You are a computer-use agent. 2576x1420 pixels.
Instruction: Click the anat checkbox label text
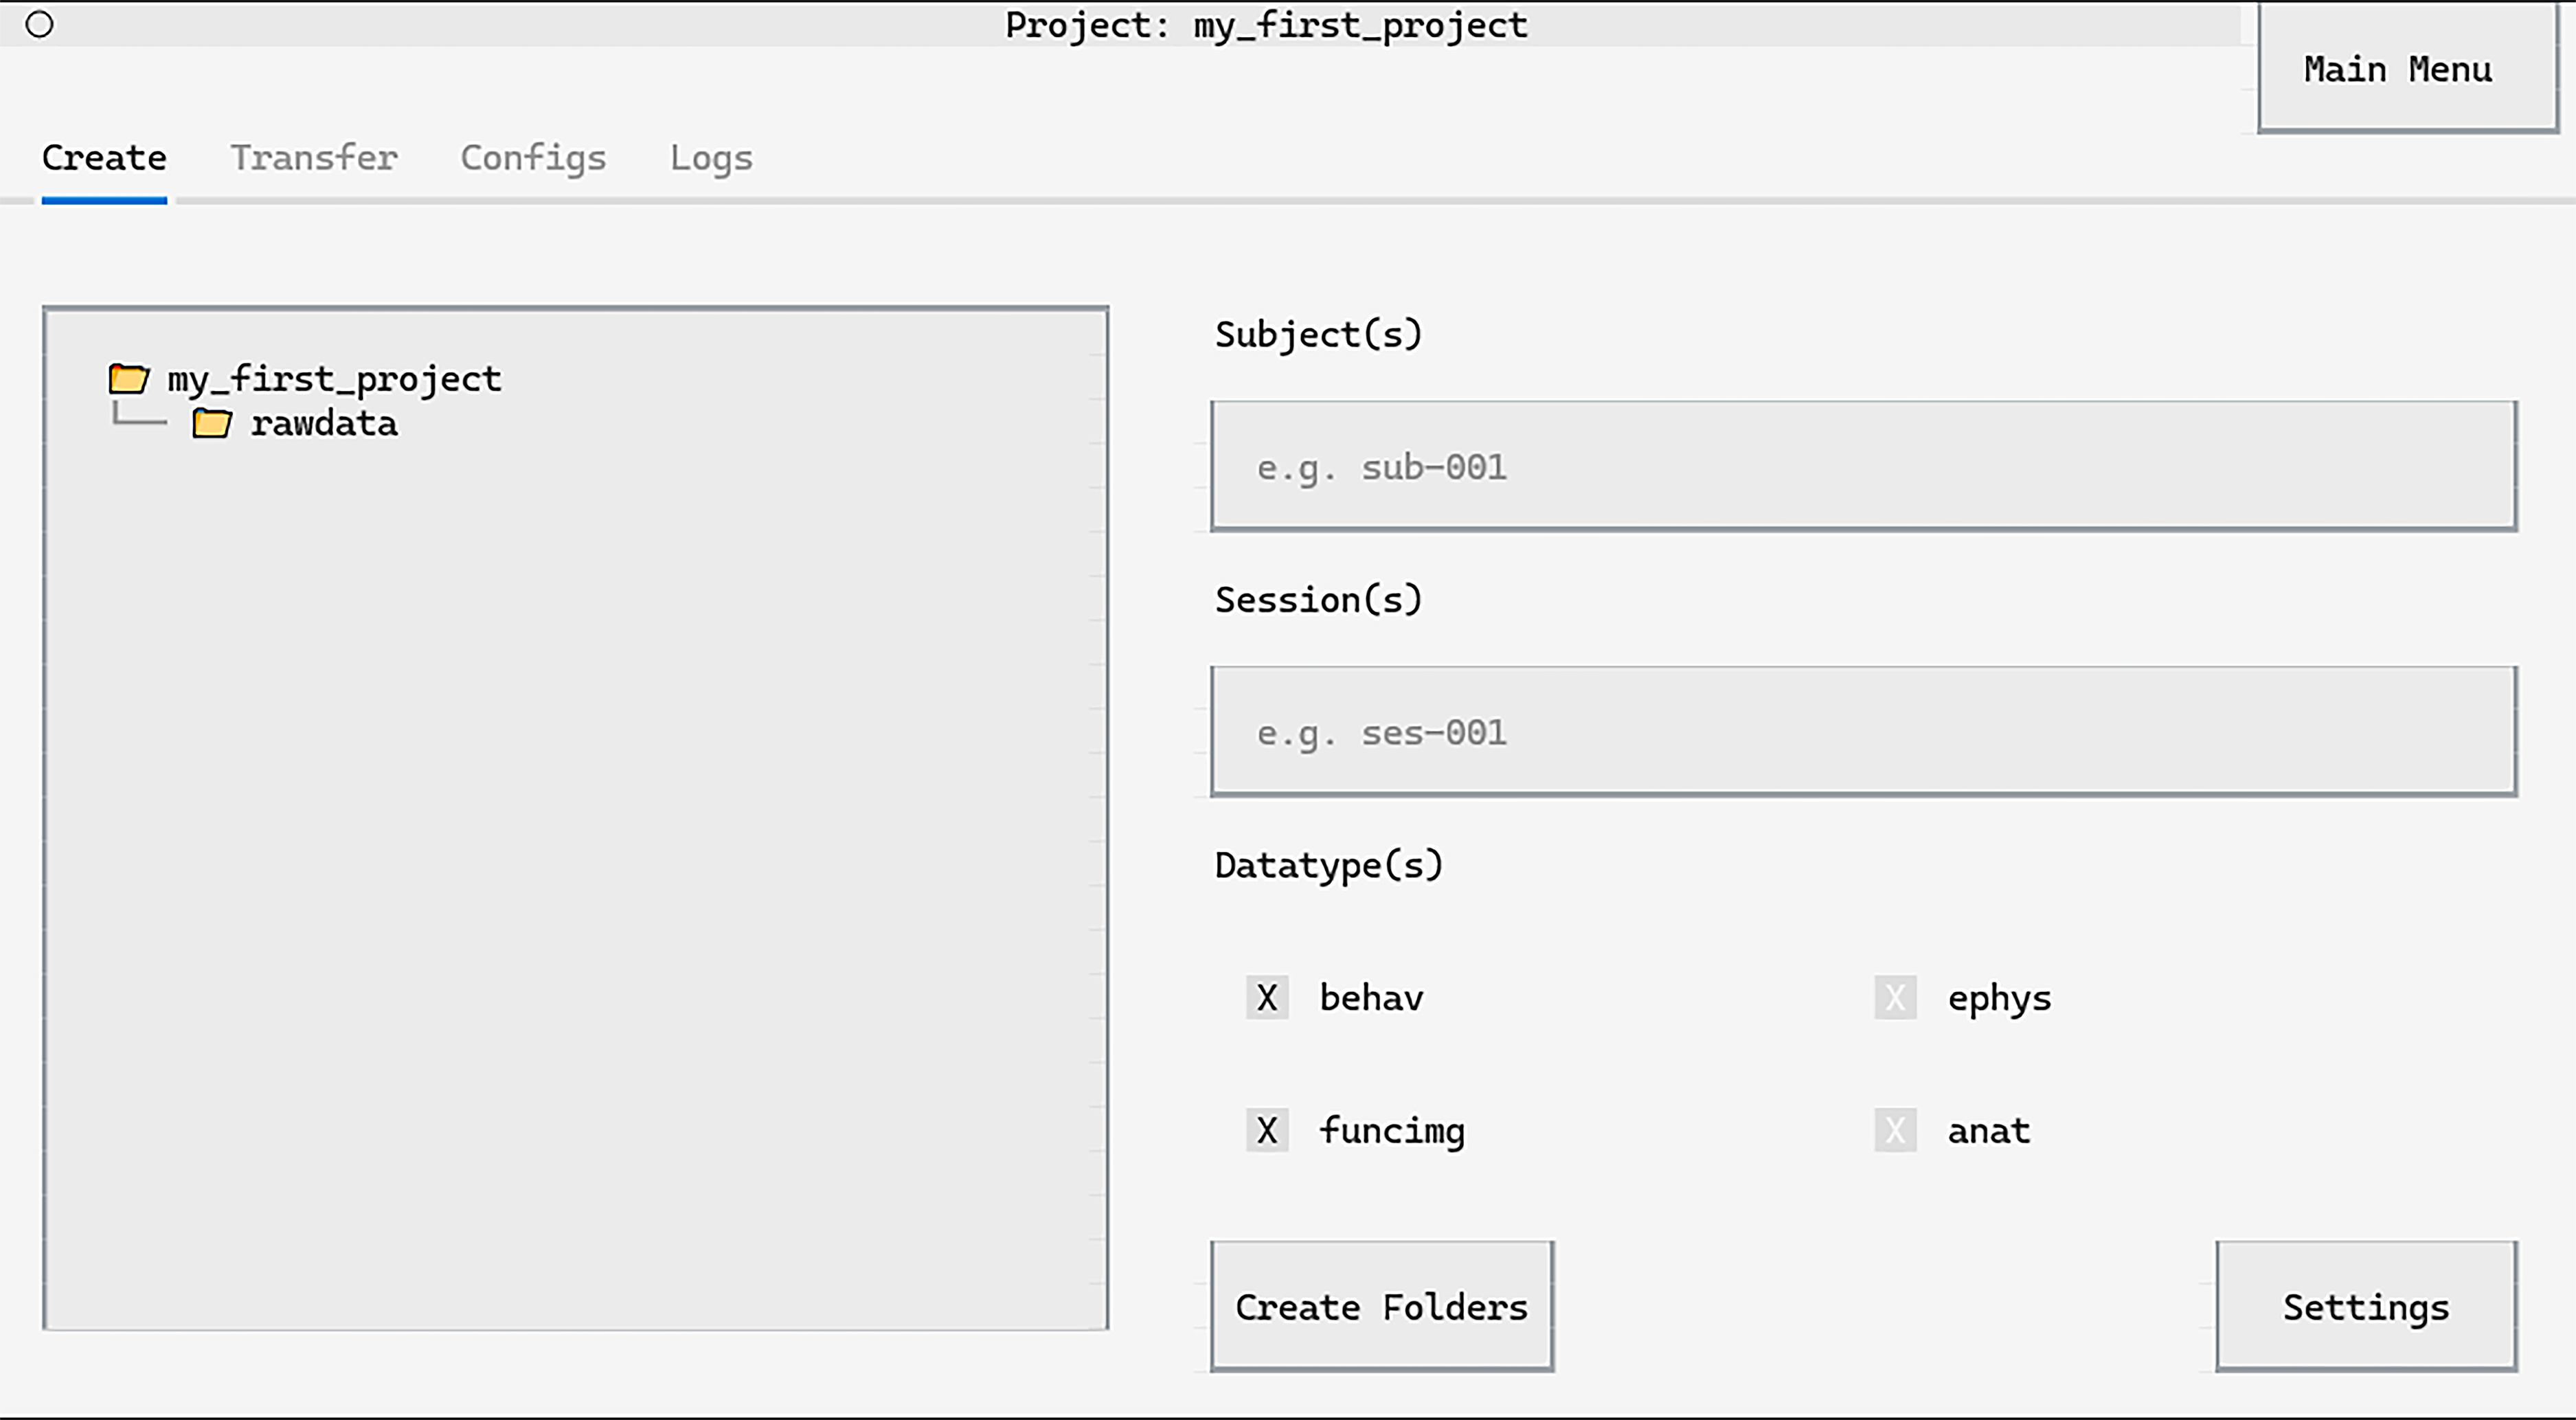point(1988,1131)
